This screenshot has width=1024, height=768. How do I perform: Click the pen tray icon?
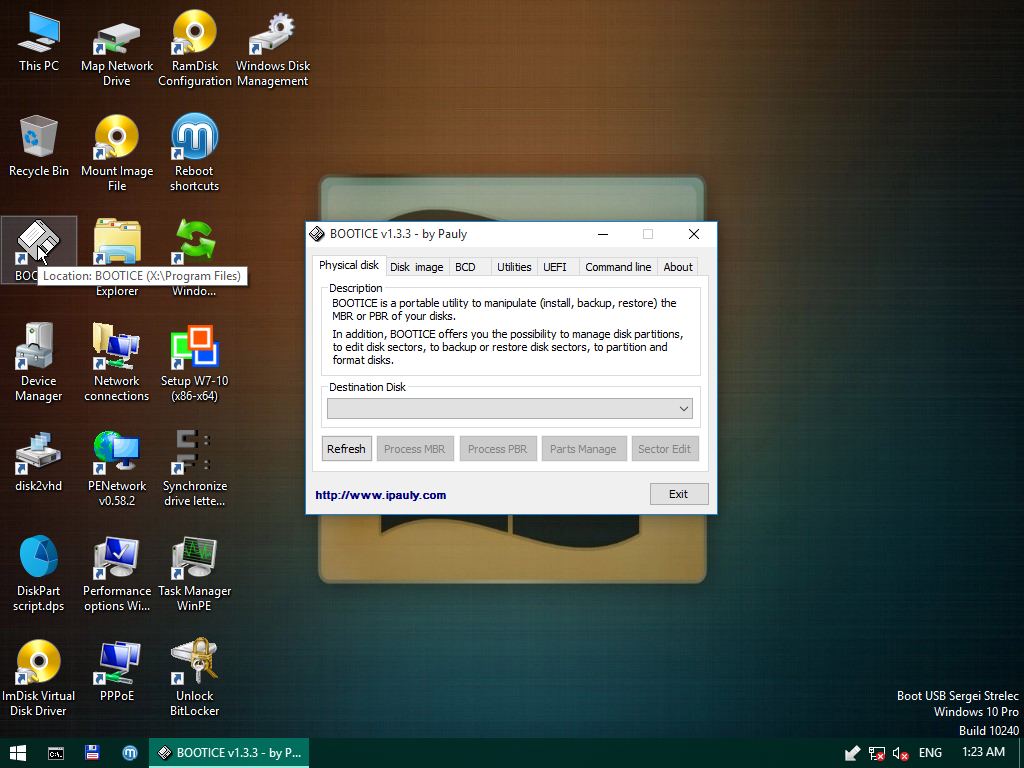point(852,754)
